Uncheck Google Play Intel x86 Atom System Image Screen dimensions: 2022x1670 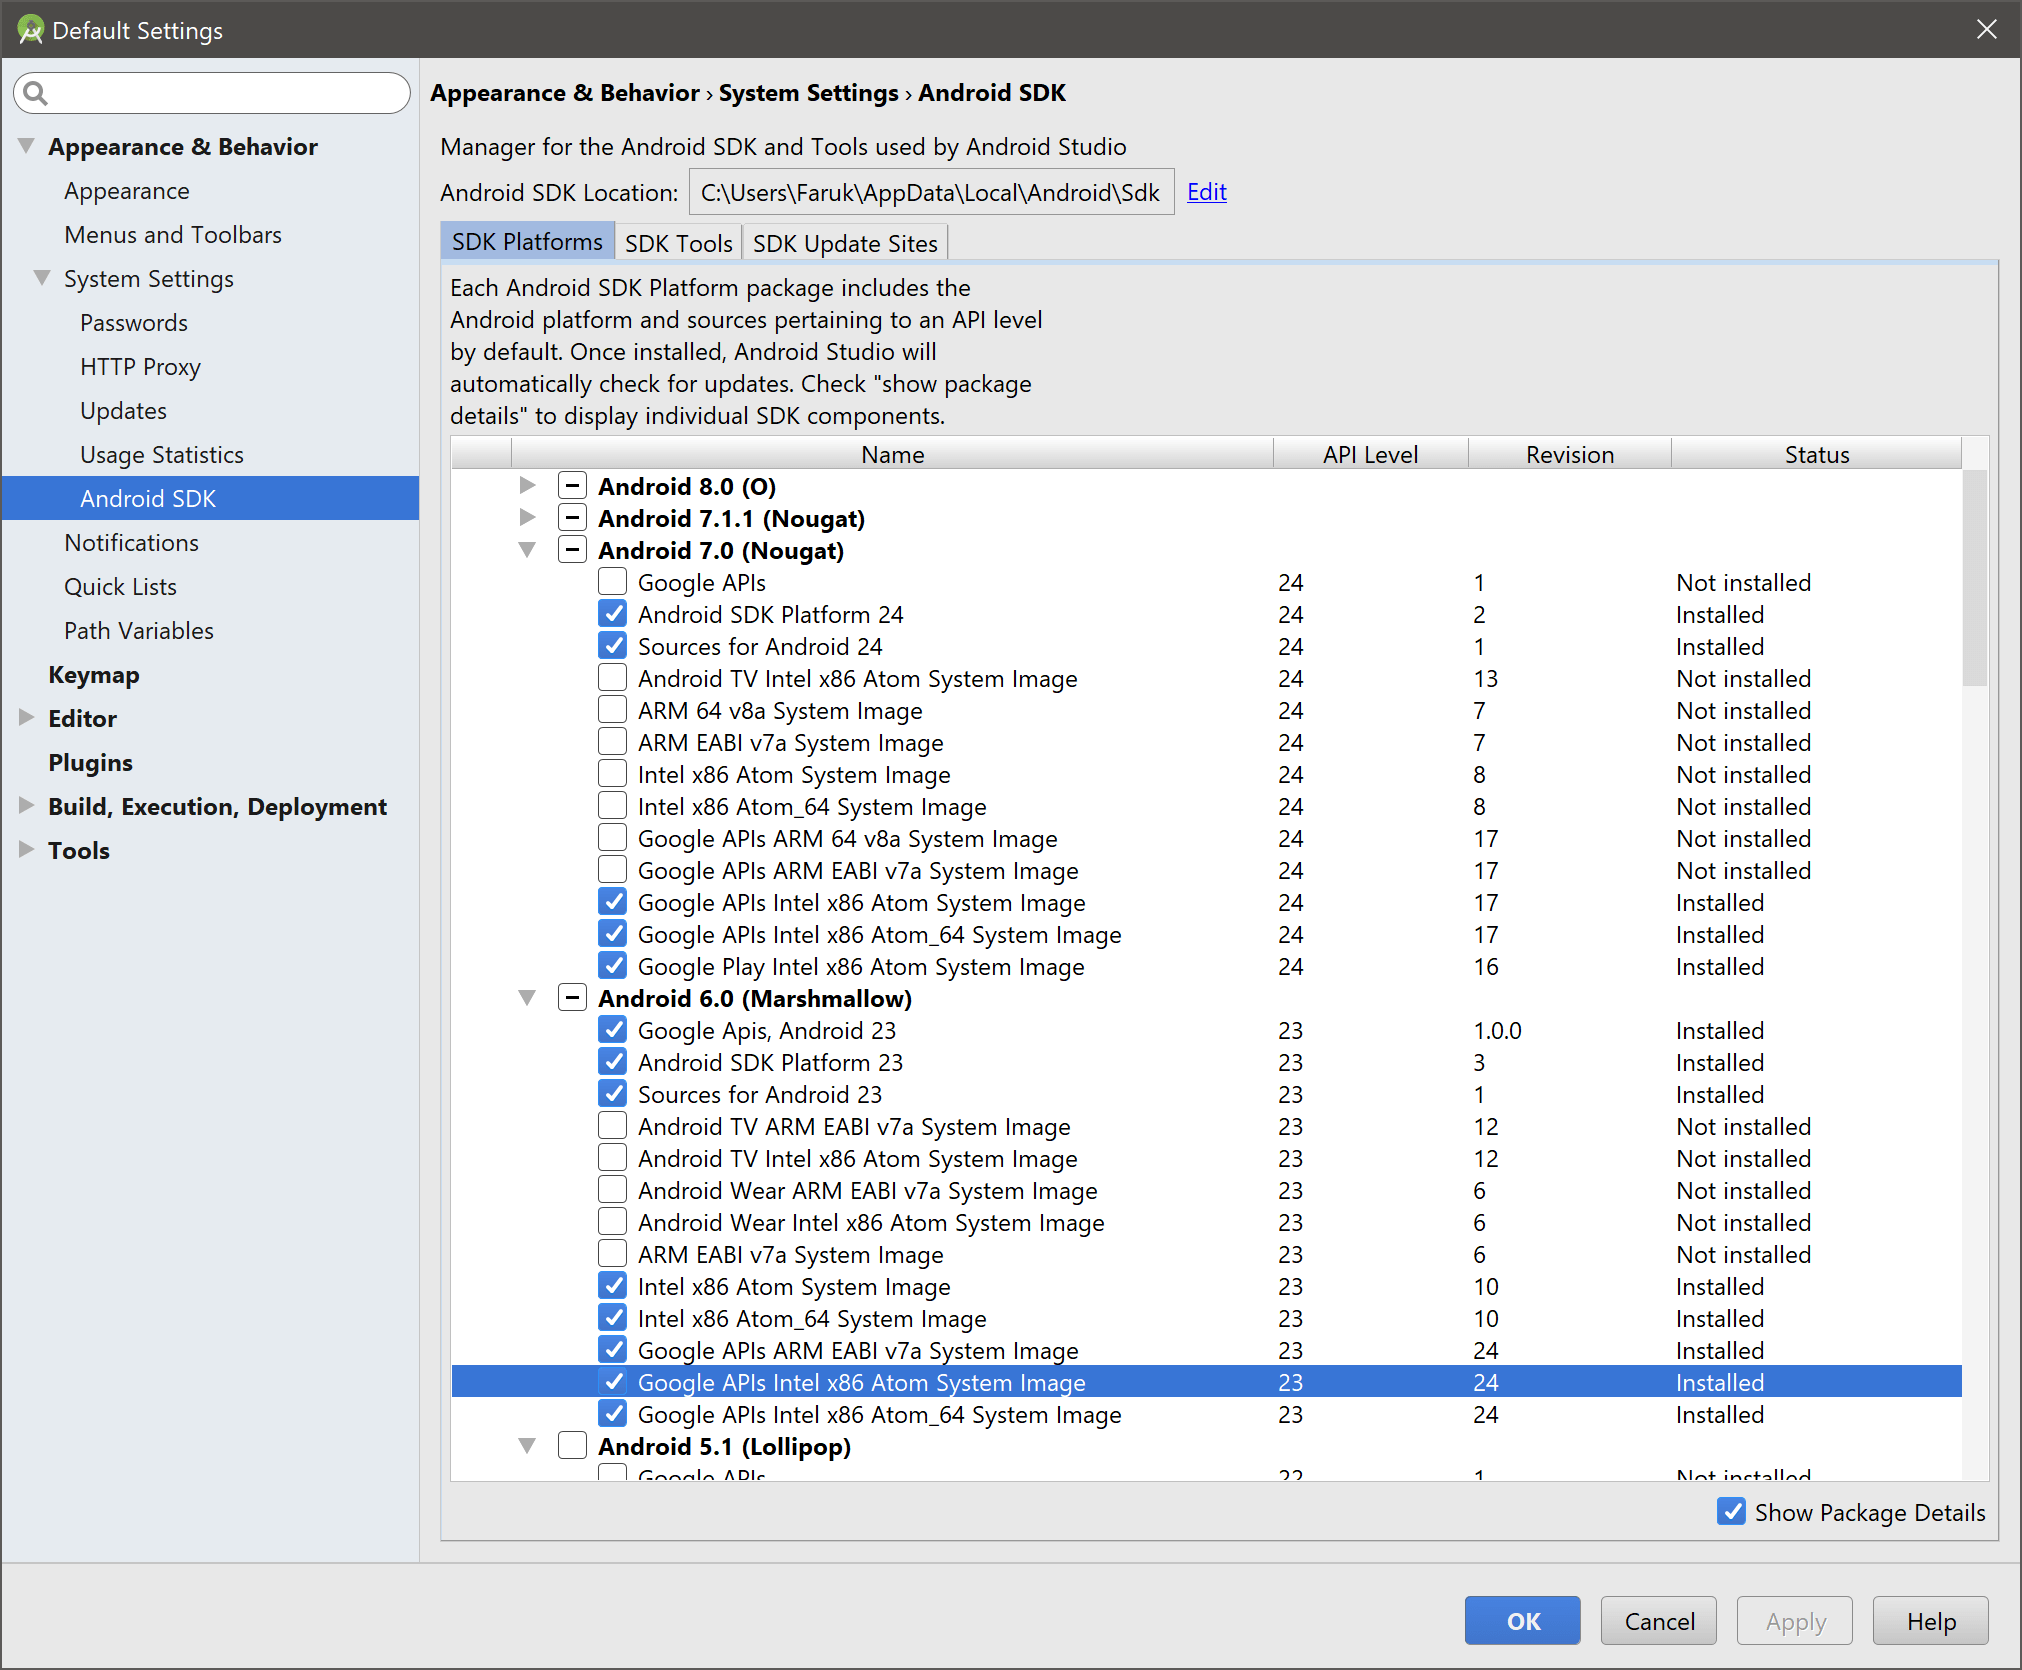coord(613,965)
